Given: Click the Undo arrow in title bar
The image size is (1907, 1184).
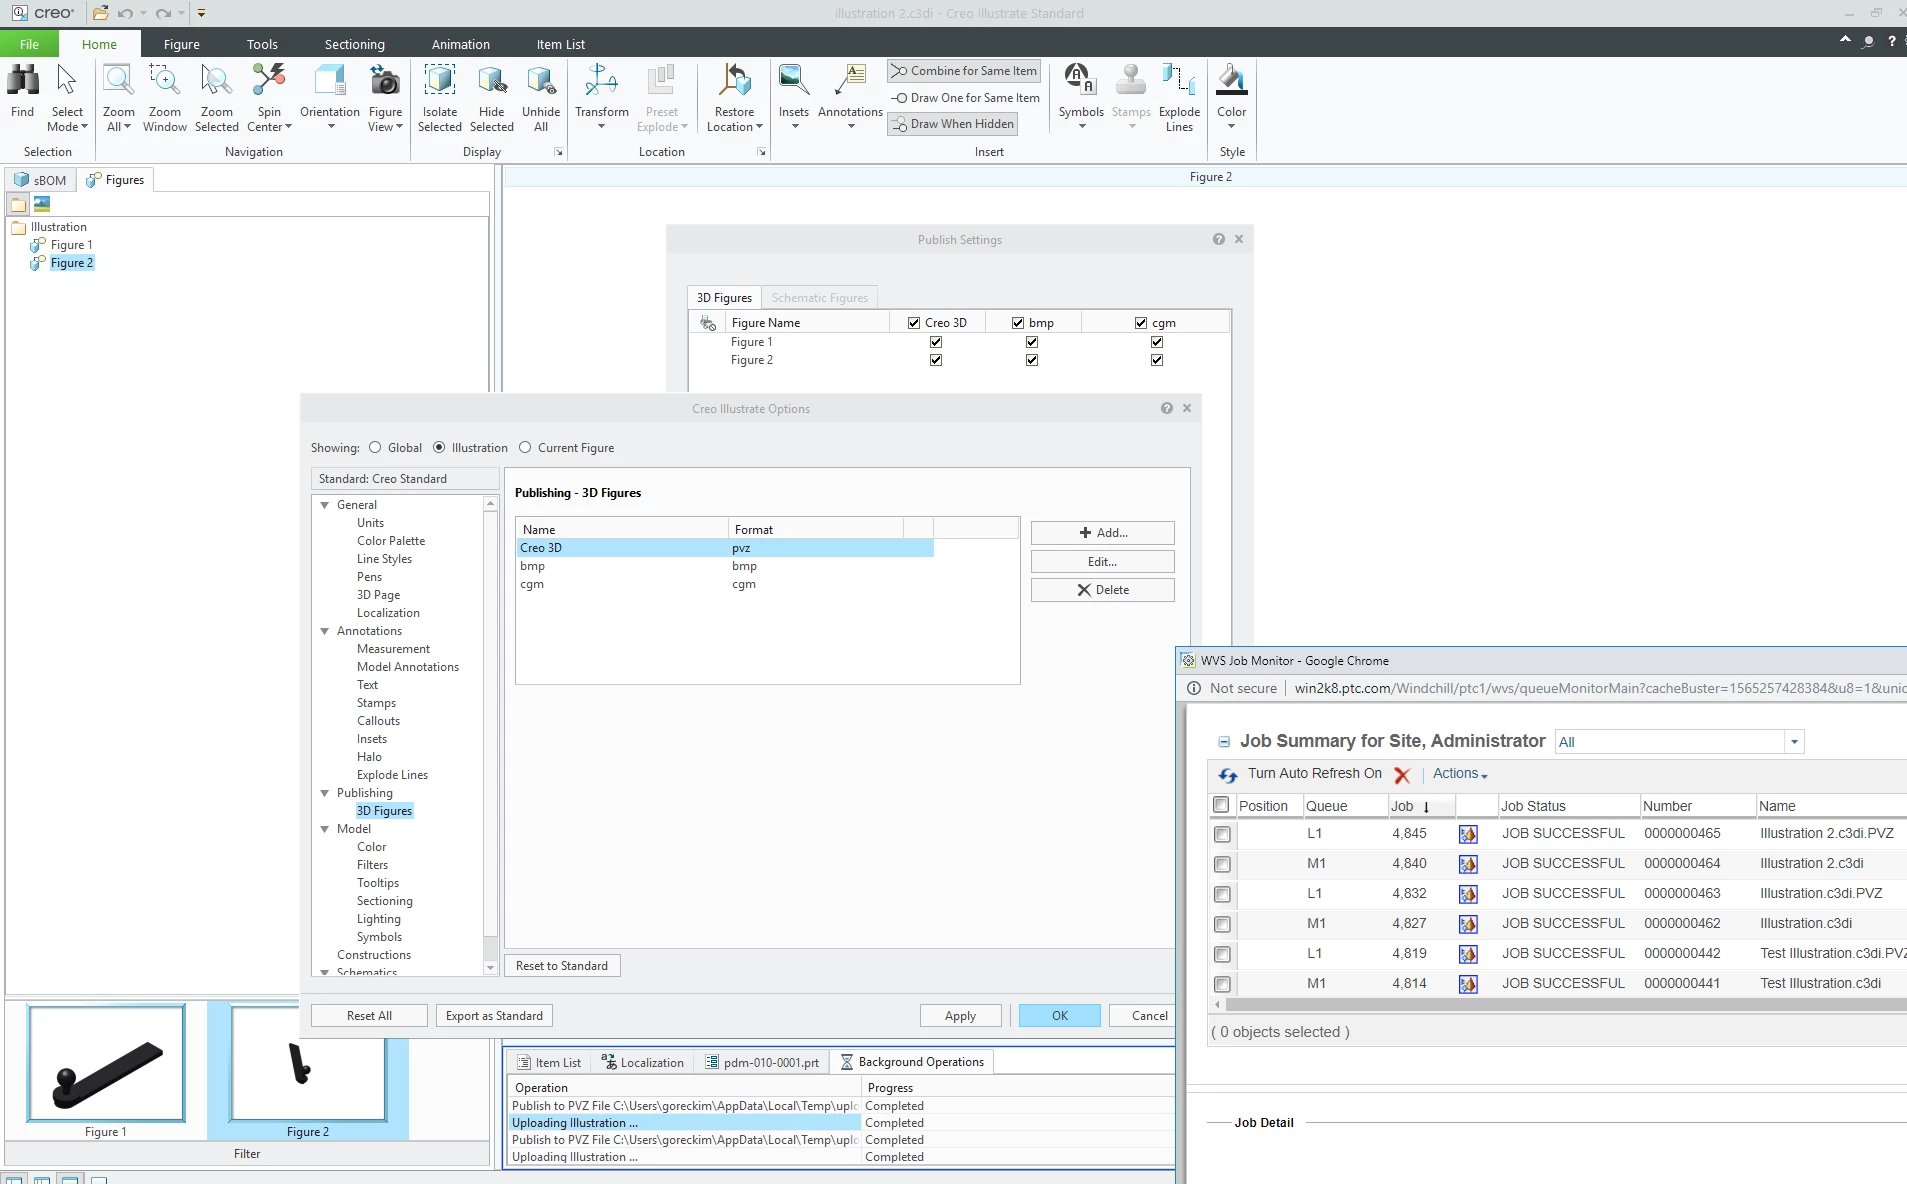Looking at the screenshot, I should pos(124,13).
